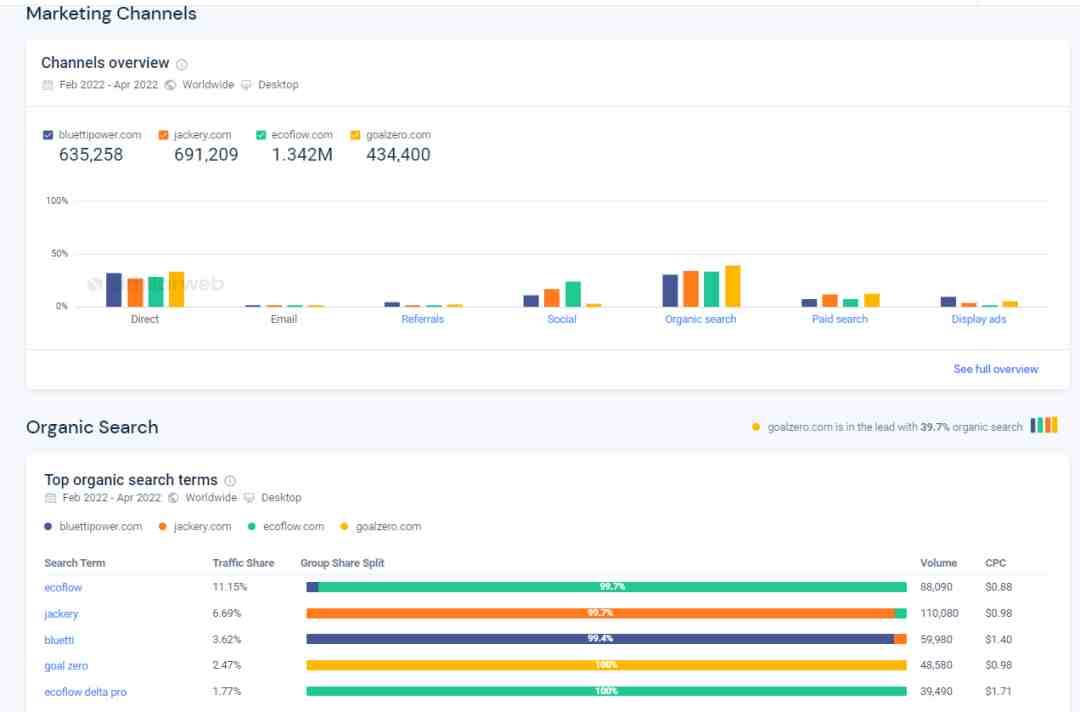
Task: Click the mini bar chart icon beside organic search lead
Action: pyautogui.click(x=1043, y=426)
